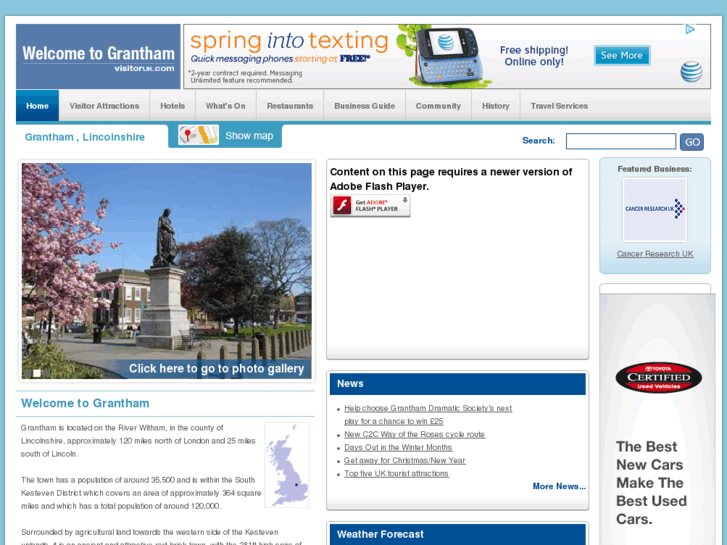The width and height of the screenshot is (727, 545).
Task: Click the More News... link
Action: [x=559, y=486]
